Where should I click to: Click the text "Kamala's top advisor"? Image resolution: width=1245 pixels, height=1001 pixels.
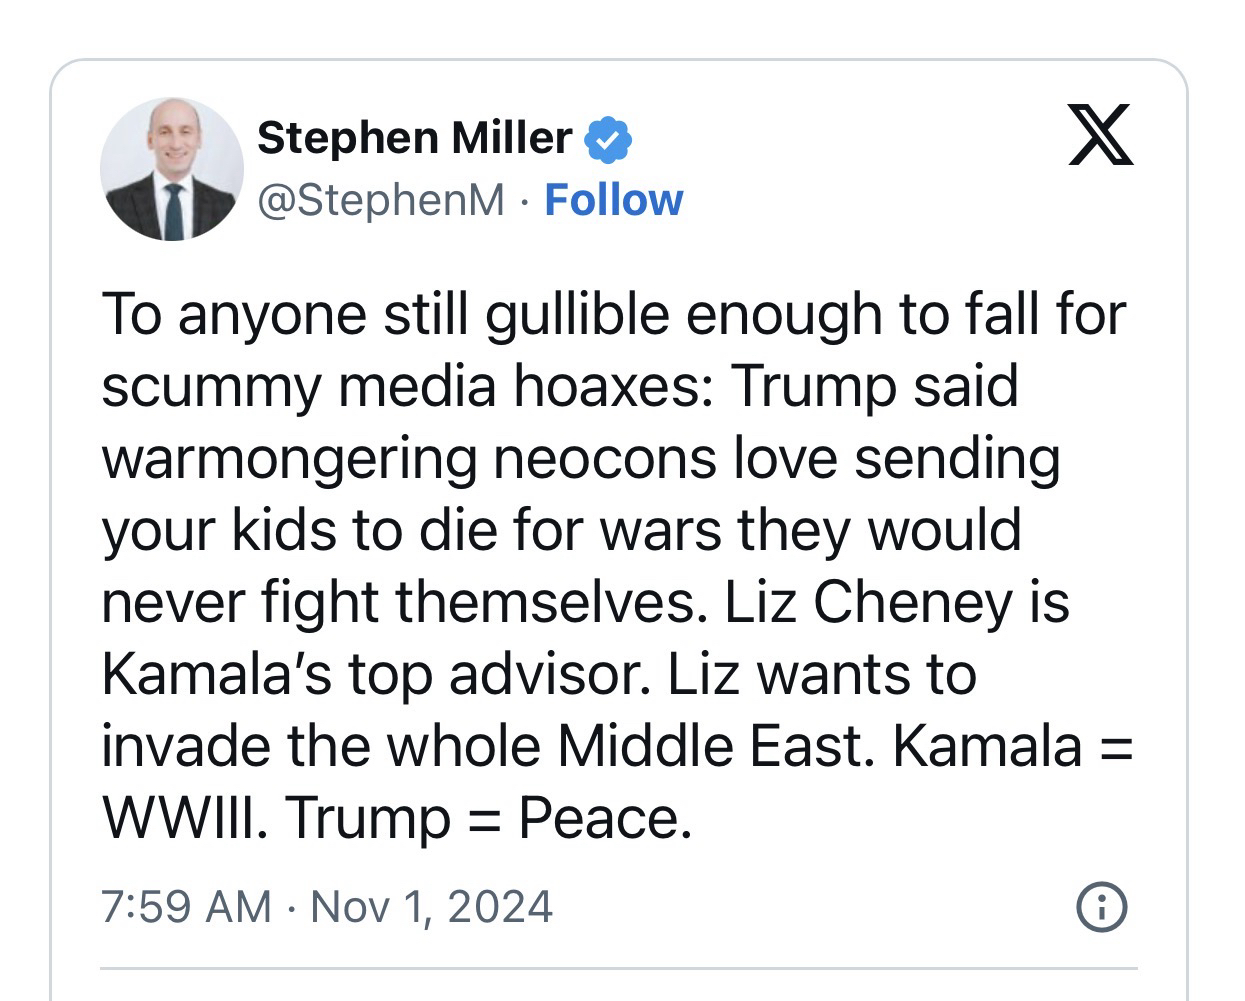pos(369,674)
